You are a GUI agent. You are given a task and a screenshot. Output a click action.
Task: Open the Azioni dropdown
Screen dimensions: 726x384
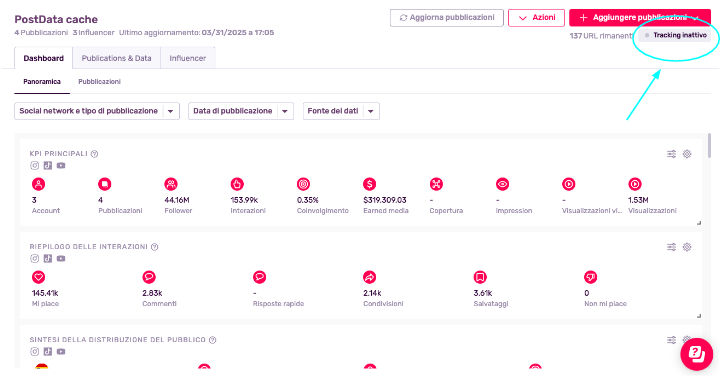click(536, 18)
